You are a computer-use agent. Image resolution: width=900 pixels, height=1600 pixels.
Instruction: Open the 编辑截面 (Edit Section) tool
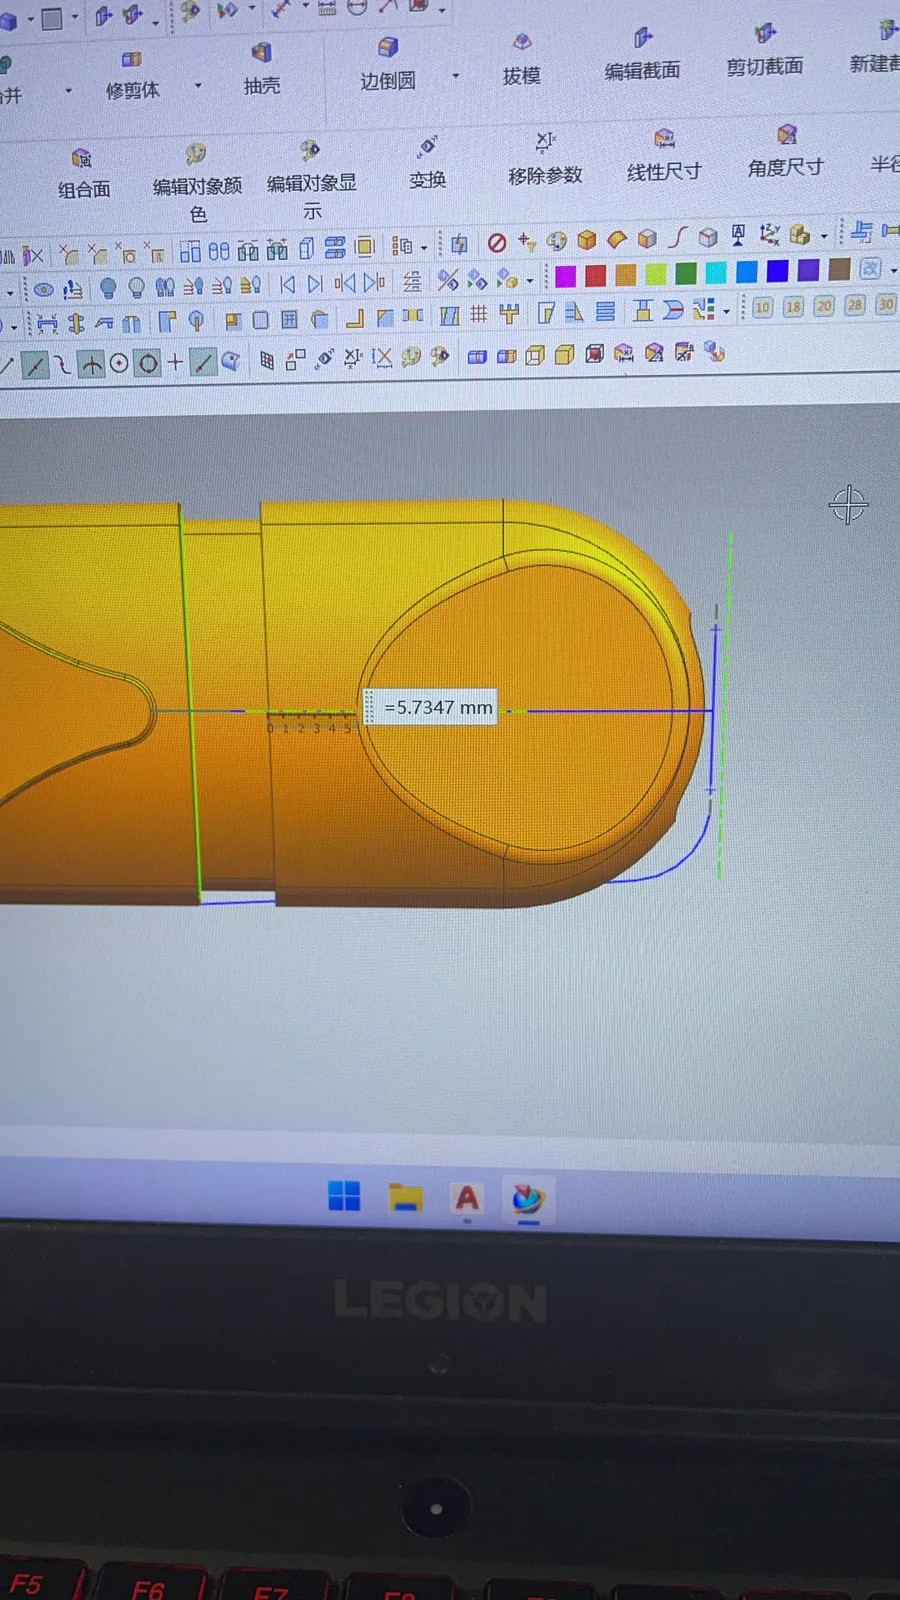[x=642, y=55]
